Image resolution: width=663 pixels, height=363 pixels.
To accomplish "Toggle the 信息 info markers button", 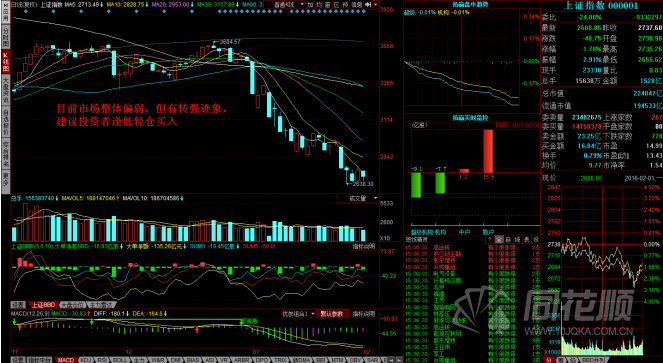I will [356, 5].
